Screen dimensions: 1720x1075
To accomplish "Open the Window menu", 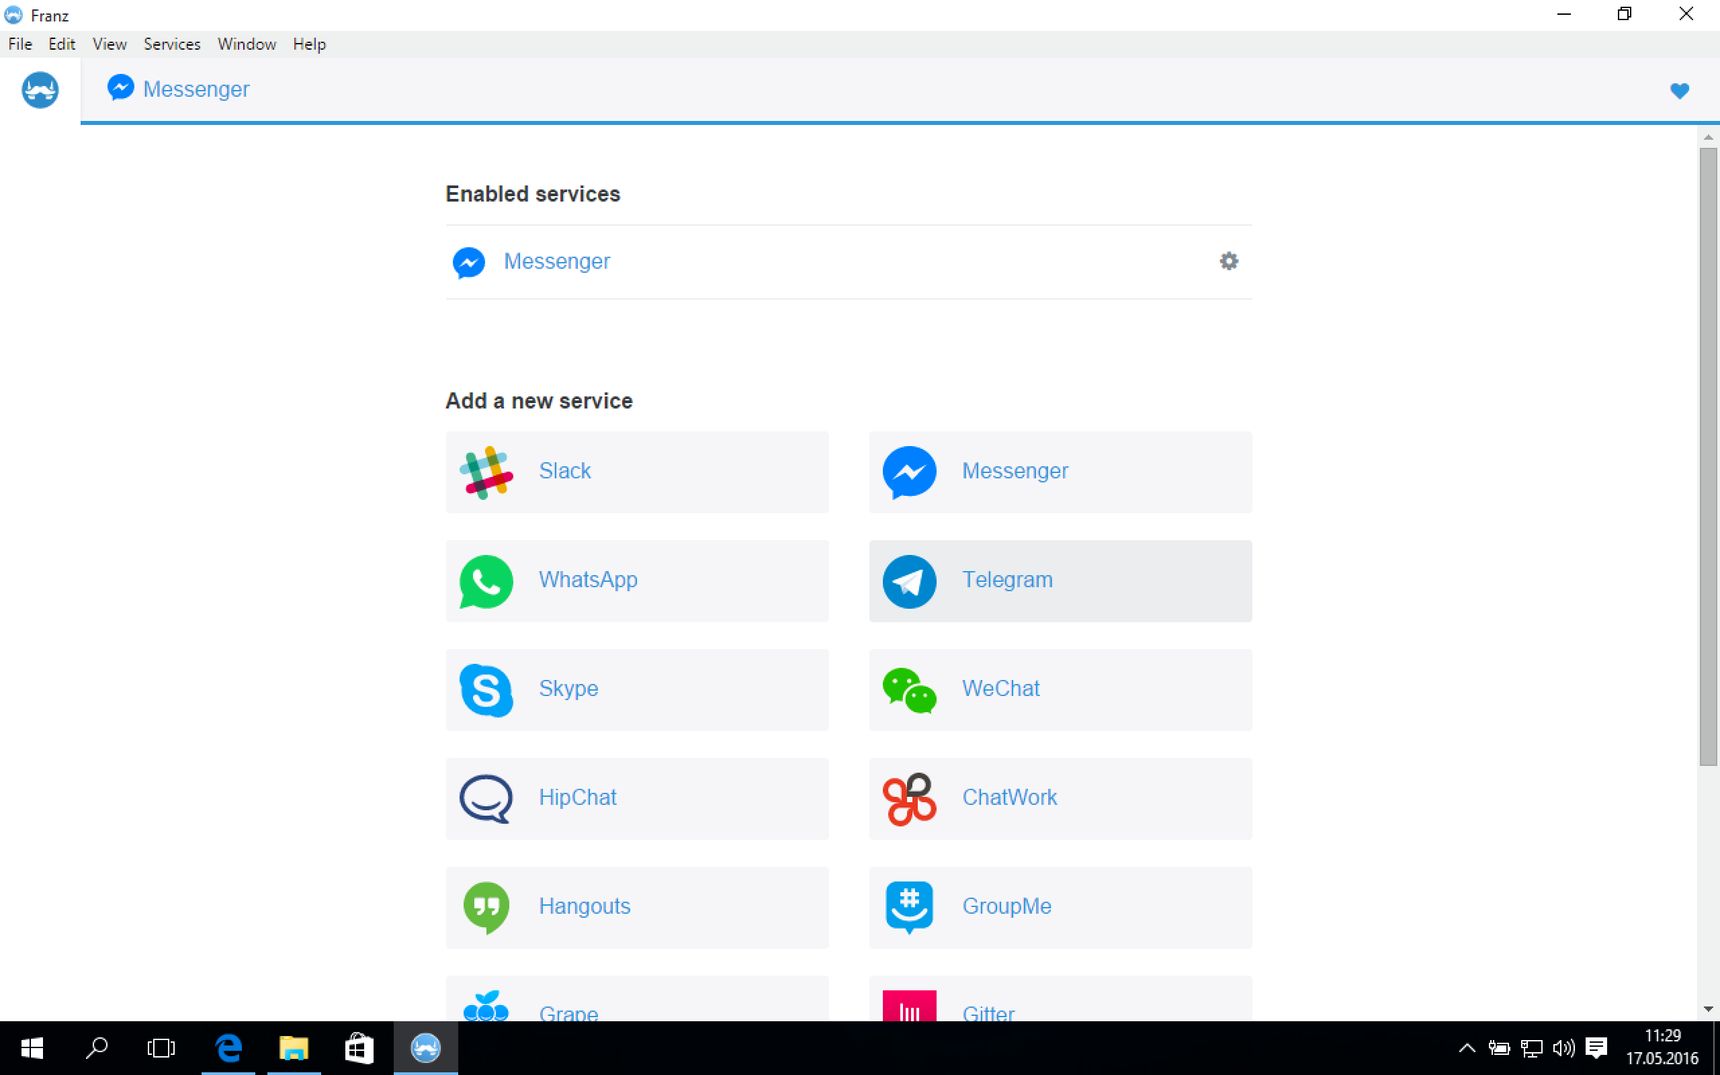I will click(x=247, y=44).
